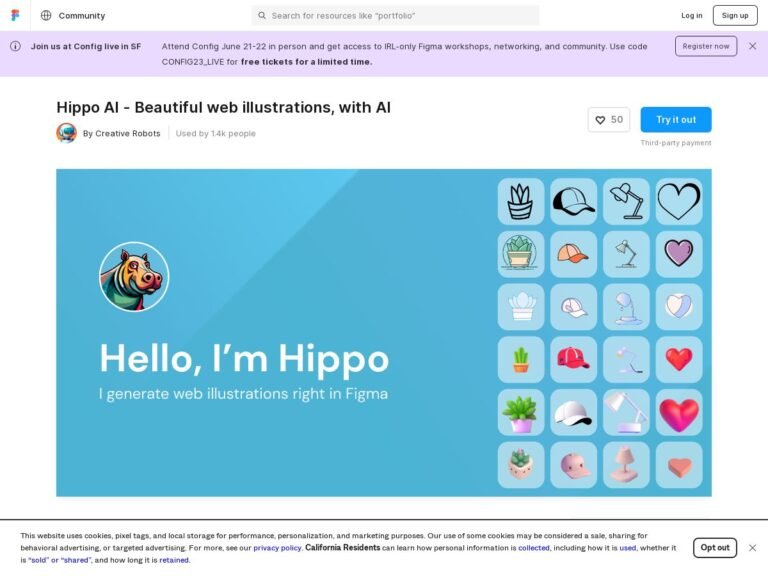Click the purple heart icon
Image resolution: width=768 pixels, height=576 pixels.
679,254
